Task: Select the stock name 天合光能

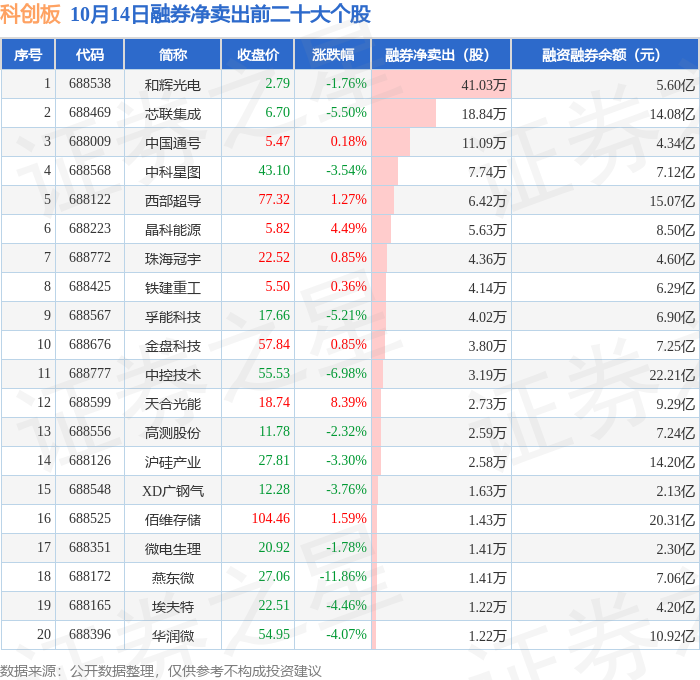Action: (x=173, y=404)
